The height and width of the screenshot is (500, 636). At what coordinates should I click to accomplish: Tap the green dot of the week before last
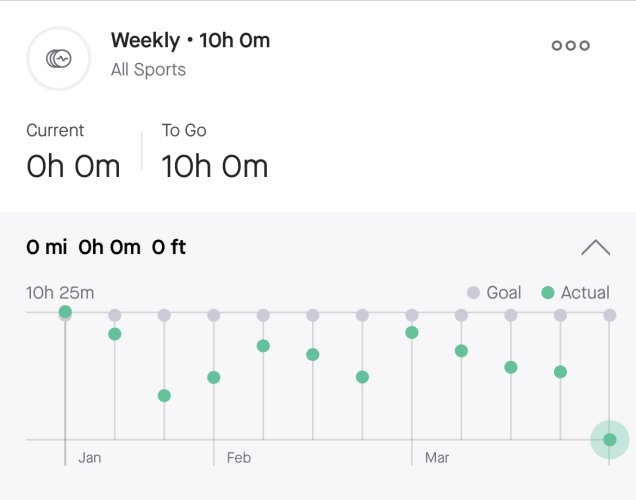(560, 372)
